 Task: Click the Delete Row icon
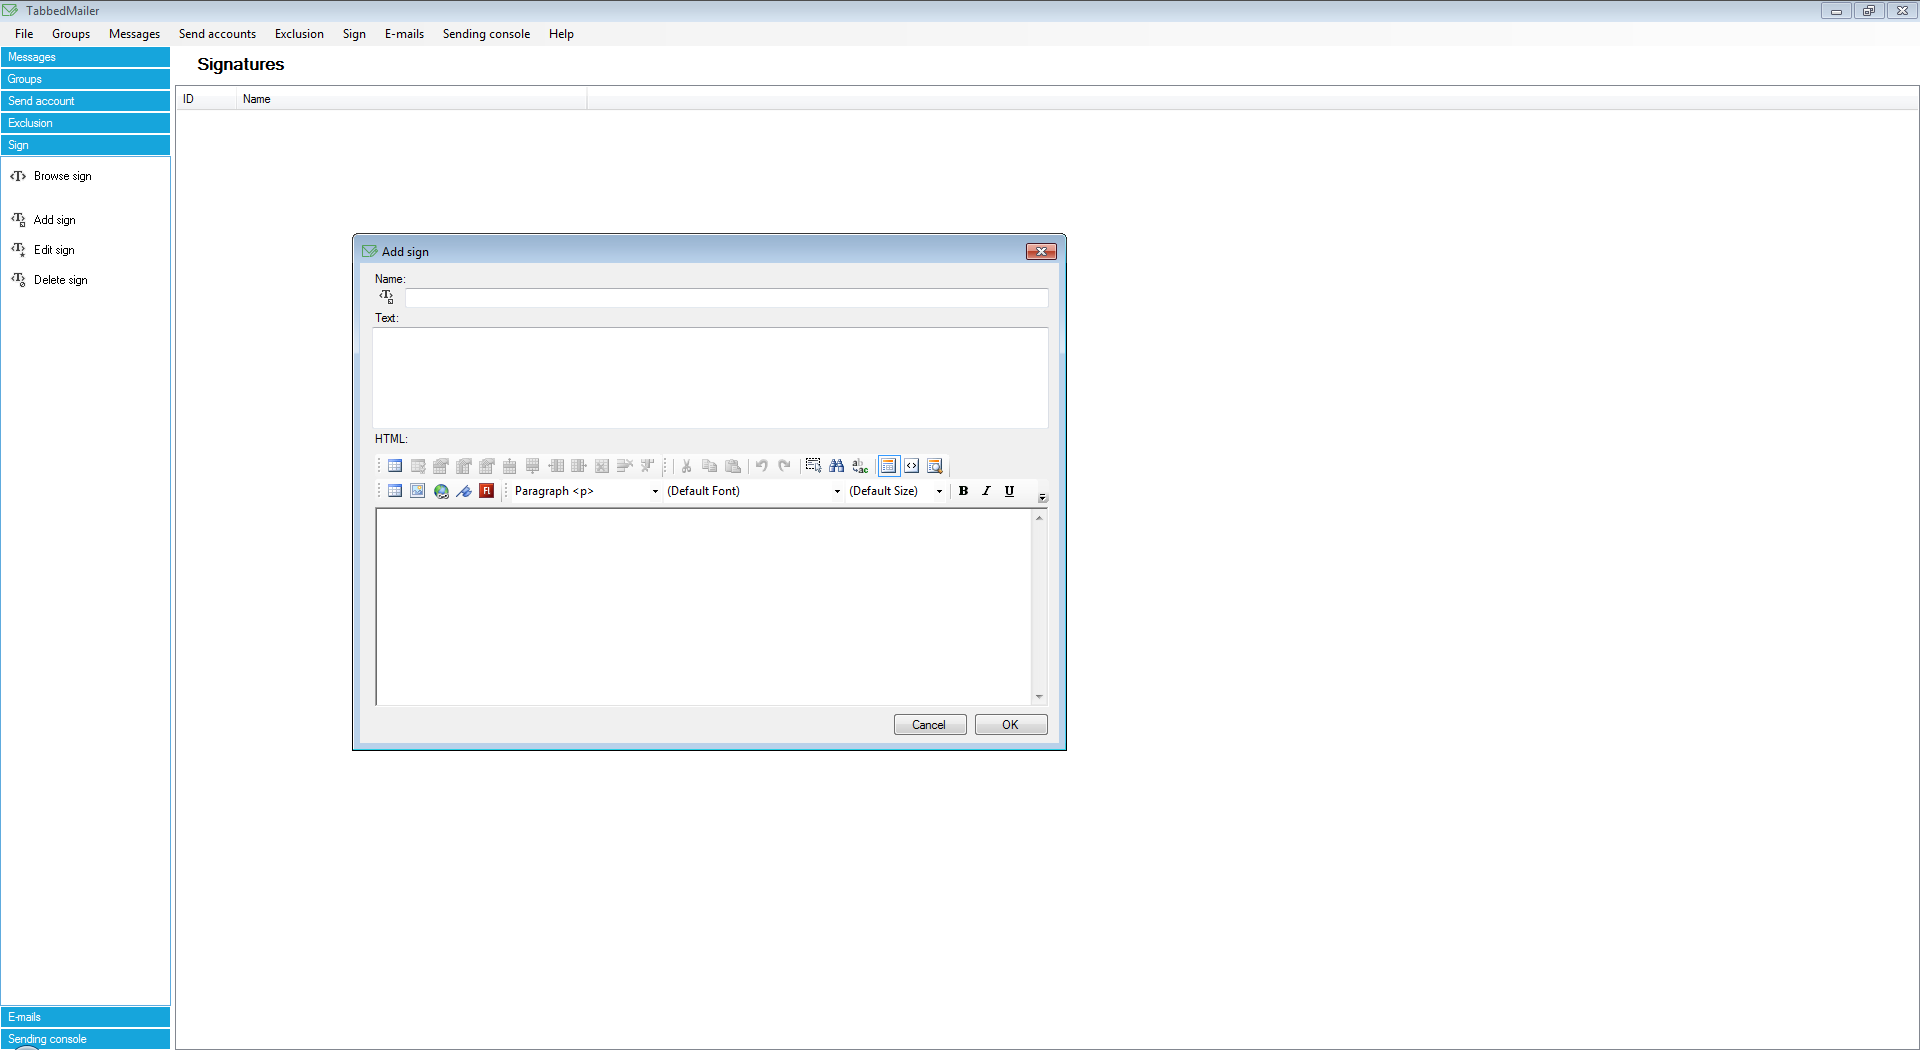[625, 466]
